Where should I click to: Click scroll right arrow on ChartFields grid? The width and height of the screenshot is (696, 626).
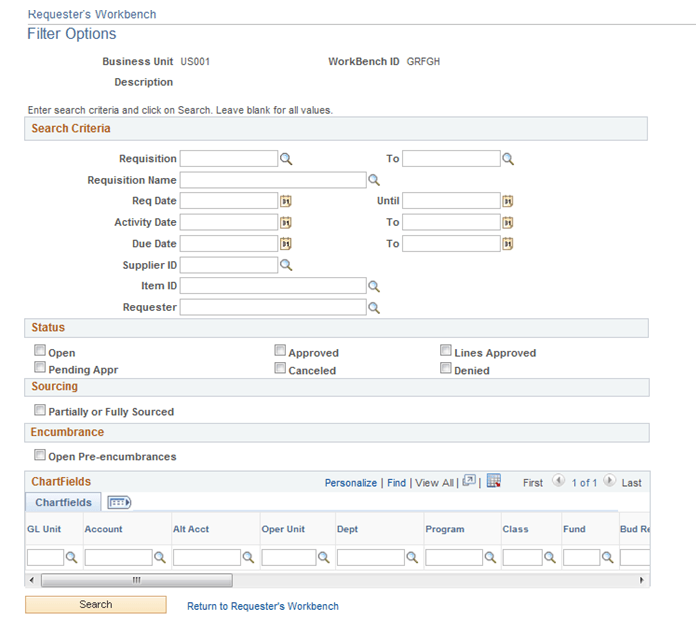(641, 580)
